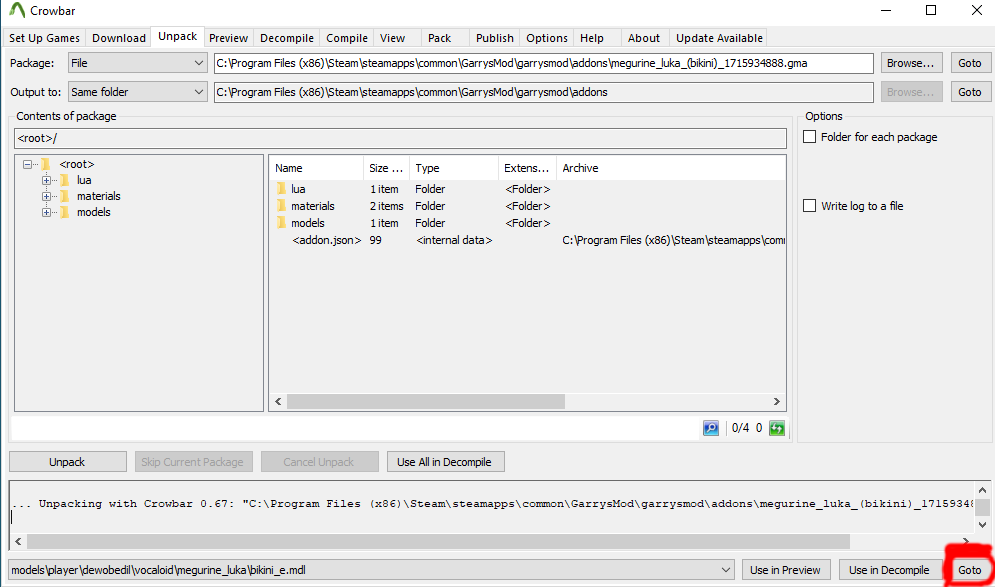Toggle Write log to a file checkbox
This screenshot has width=995, height=587.
coord(810,206)
